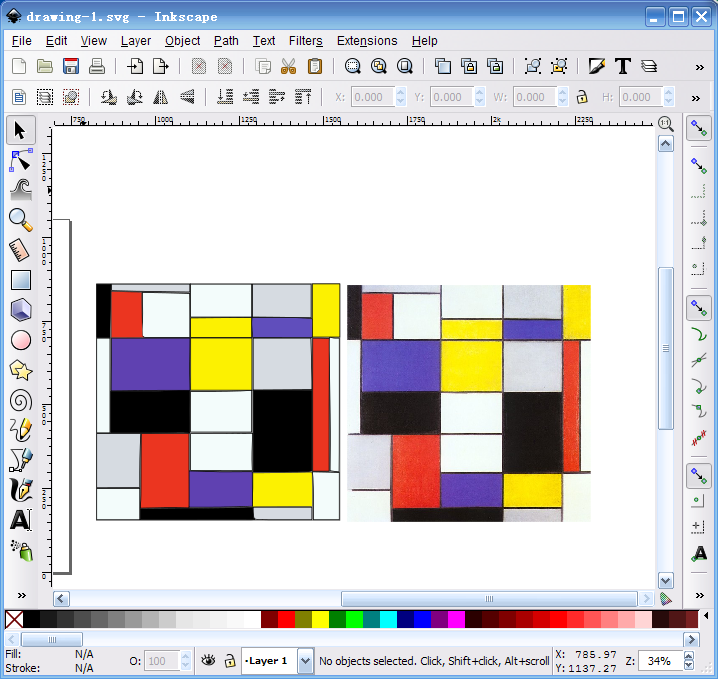Cut selection with scissors icon
718x679 pixels.
(288, 66)
